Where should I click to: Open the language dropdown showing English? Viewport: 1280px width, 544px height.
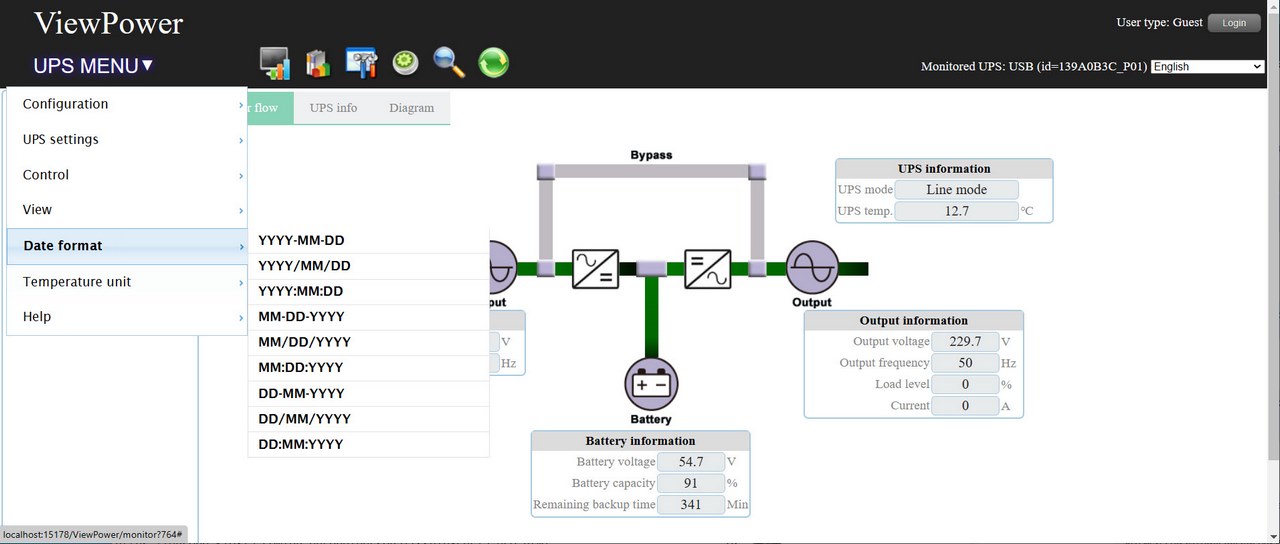click(x=1208, y=67)
